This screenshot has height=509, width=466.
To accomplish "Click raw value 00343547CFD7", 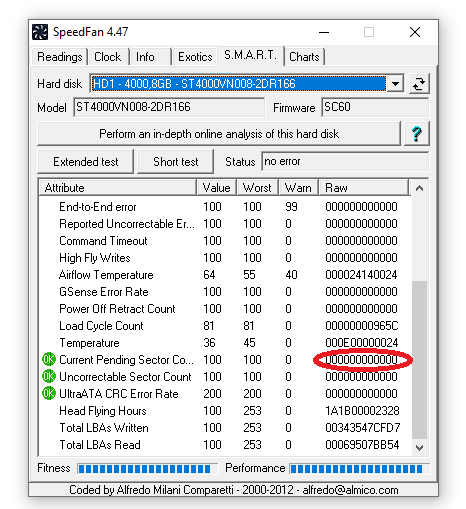I will [363, 428].
